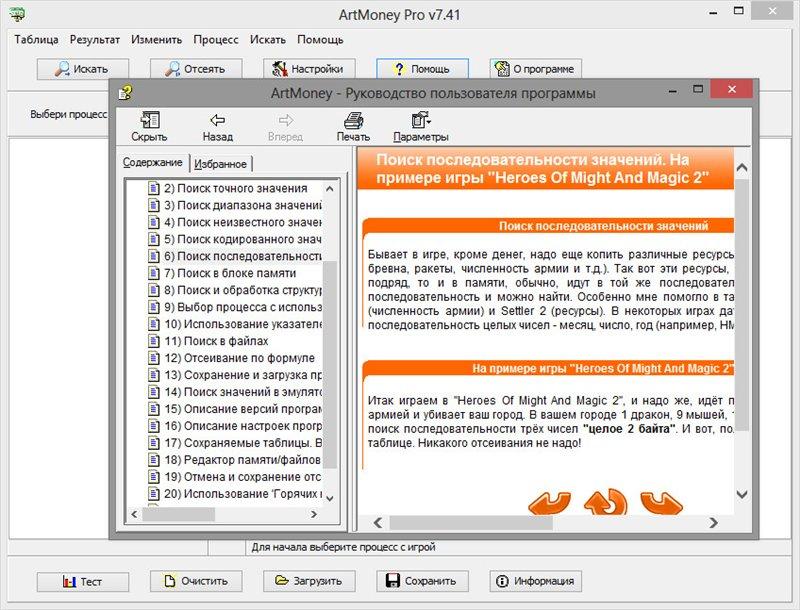Open topic 19) Отмена и сохранение
Image resolution: width=800 pixels, height=610 pixels.
[x=242, y=476]
